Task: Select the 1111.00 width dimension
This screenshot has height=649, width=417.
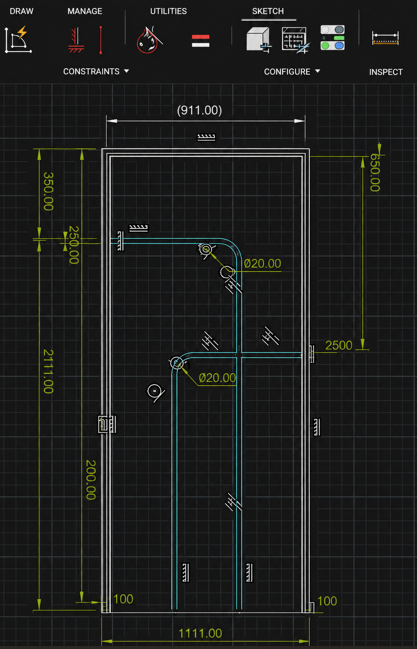Action: tap(200, 633)
